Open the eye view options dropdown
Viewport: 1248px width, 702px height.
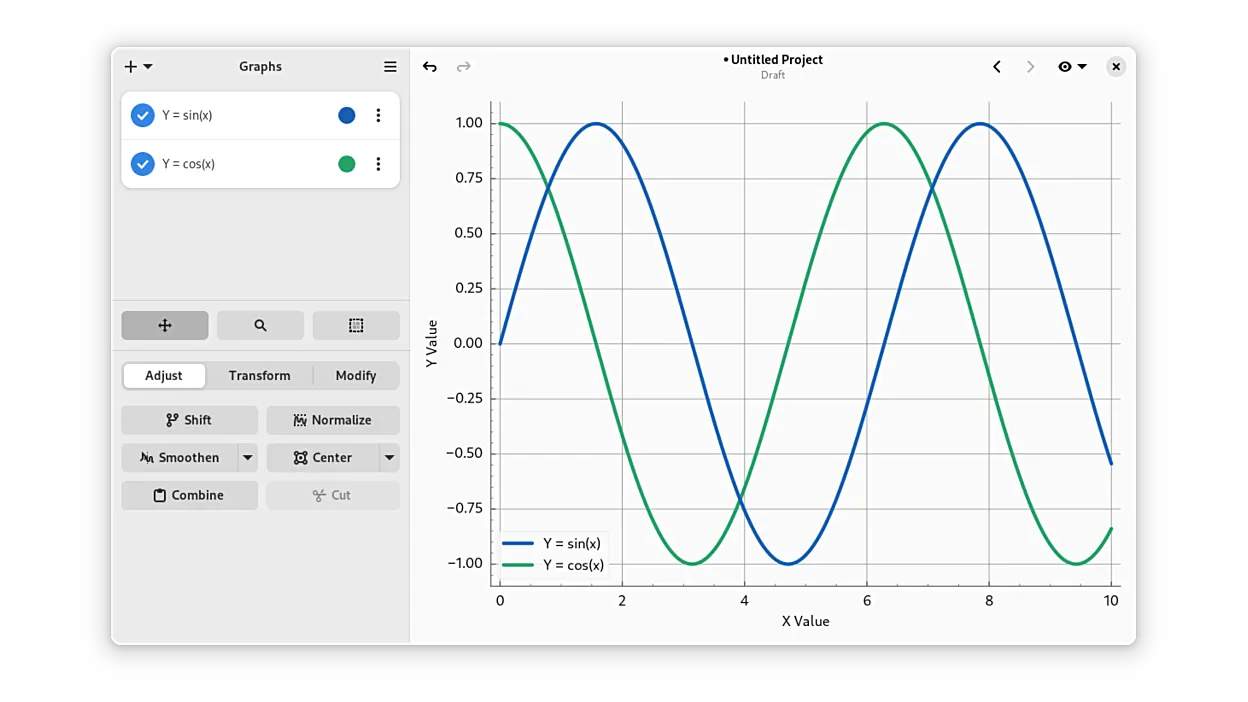(x=1071, y=67)
